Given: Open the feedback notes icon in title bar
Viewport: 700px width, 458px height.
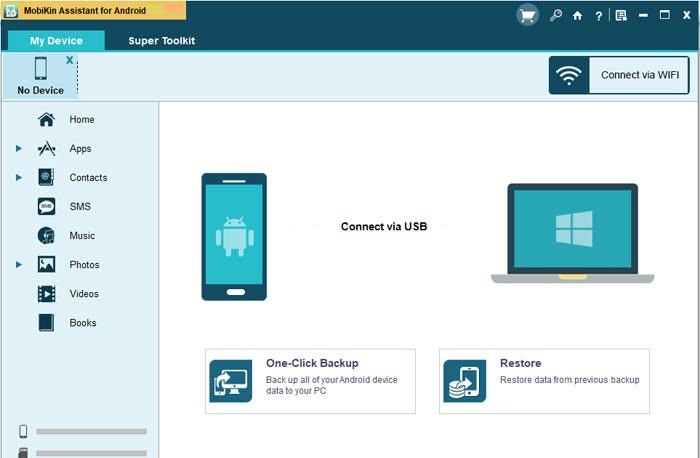Looking at the screenshot, I should point(621,16).
